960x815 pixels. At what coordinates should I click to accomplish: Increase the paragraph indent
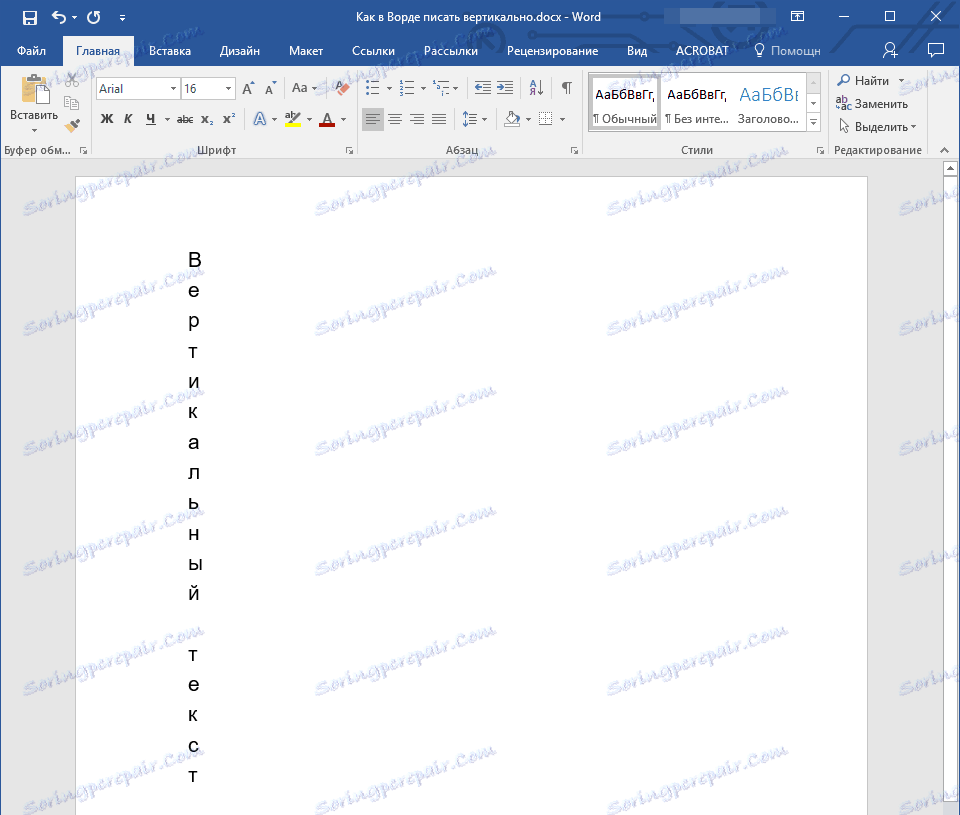tap(505, 88)
